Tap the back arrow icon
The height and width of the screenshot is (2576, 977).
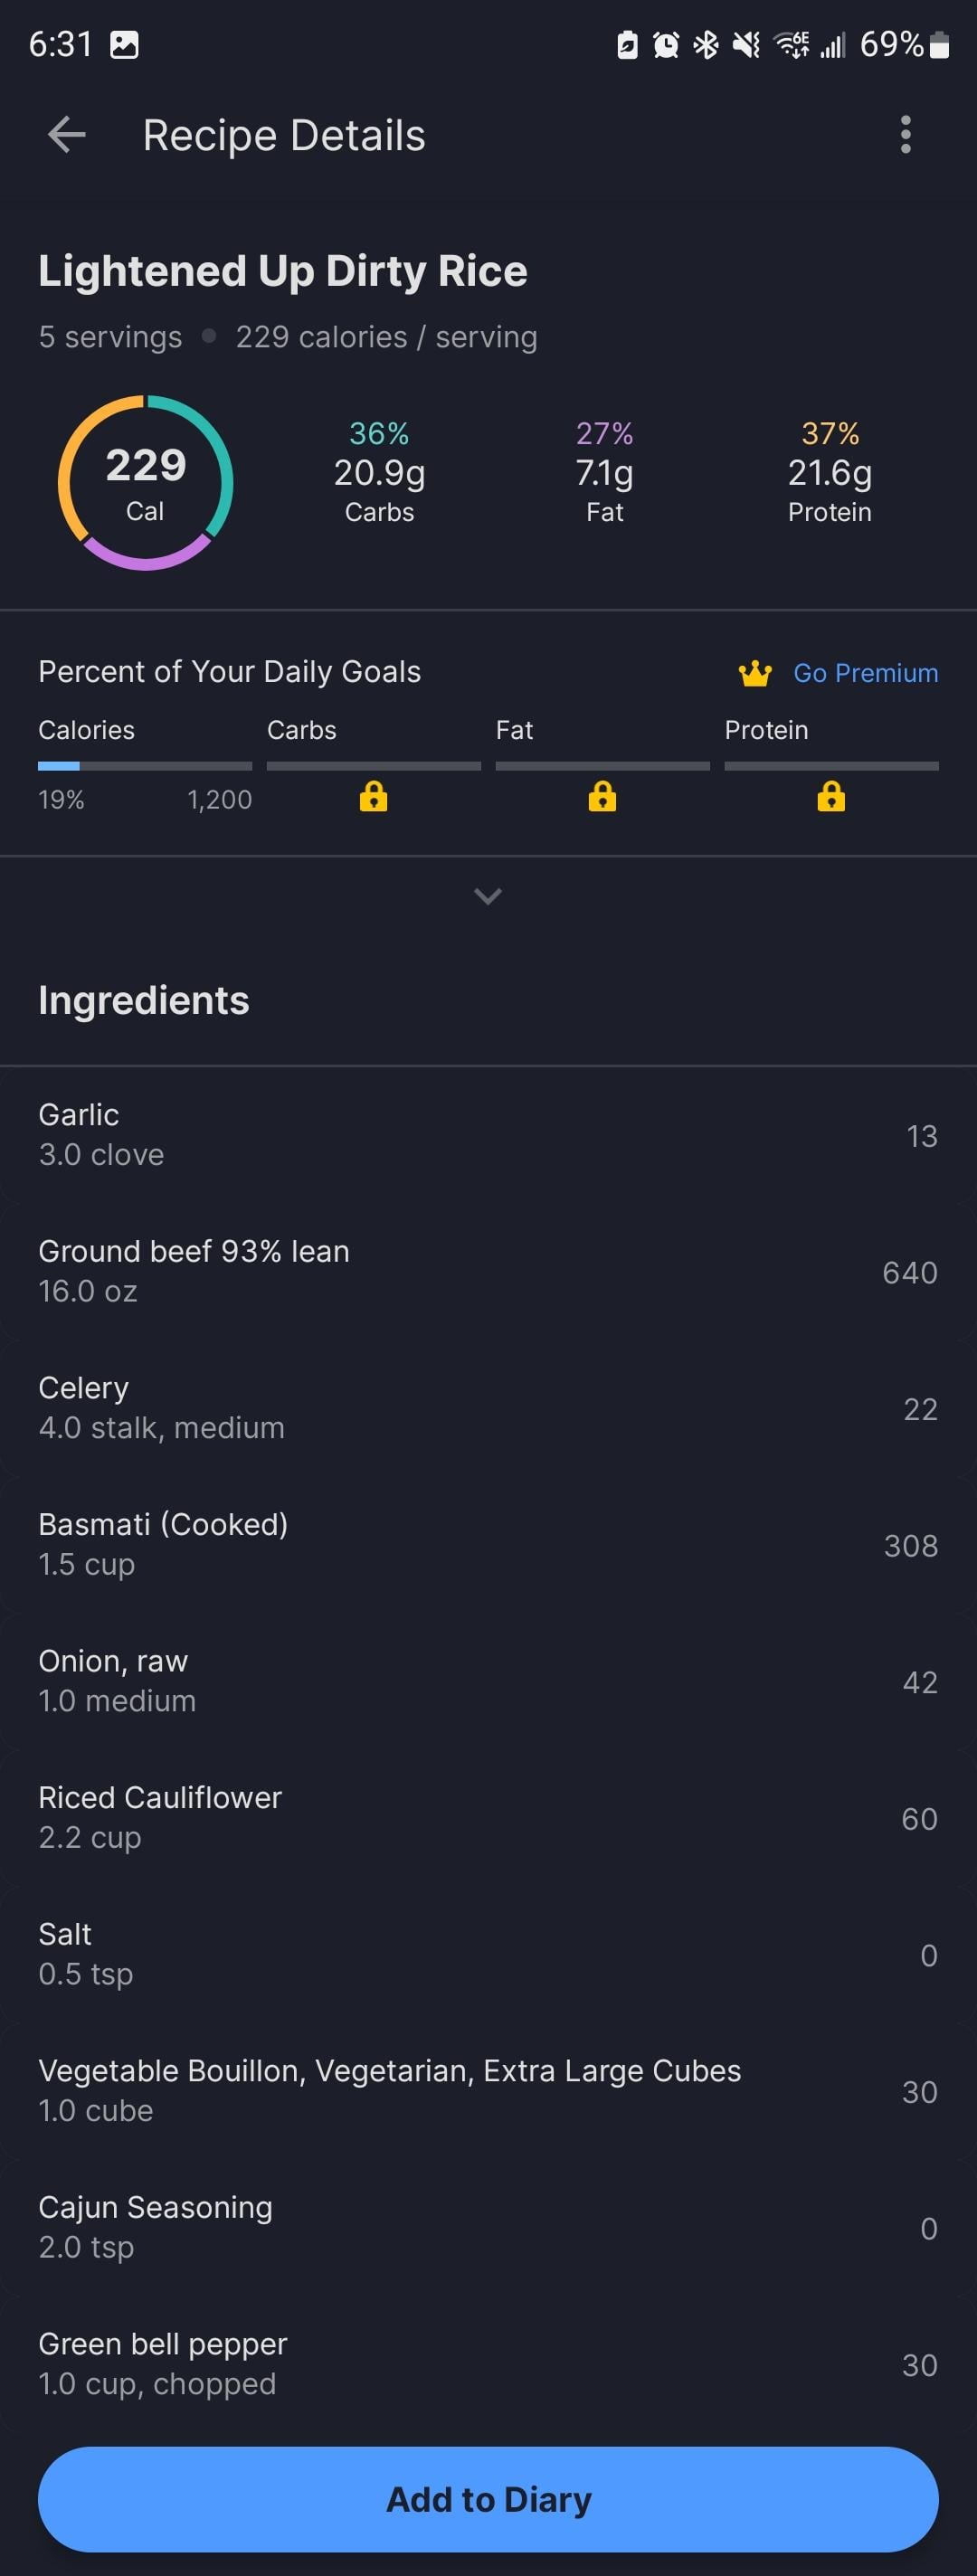pos(67,135)
